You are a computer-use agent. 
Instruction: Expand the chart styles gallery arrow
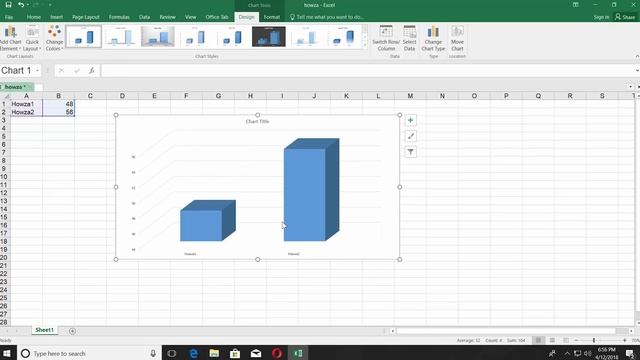click(x=364, y=45)
